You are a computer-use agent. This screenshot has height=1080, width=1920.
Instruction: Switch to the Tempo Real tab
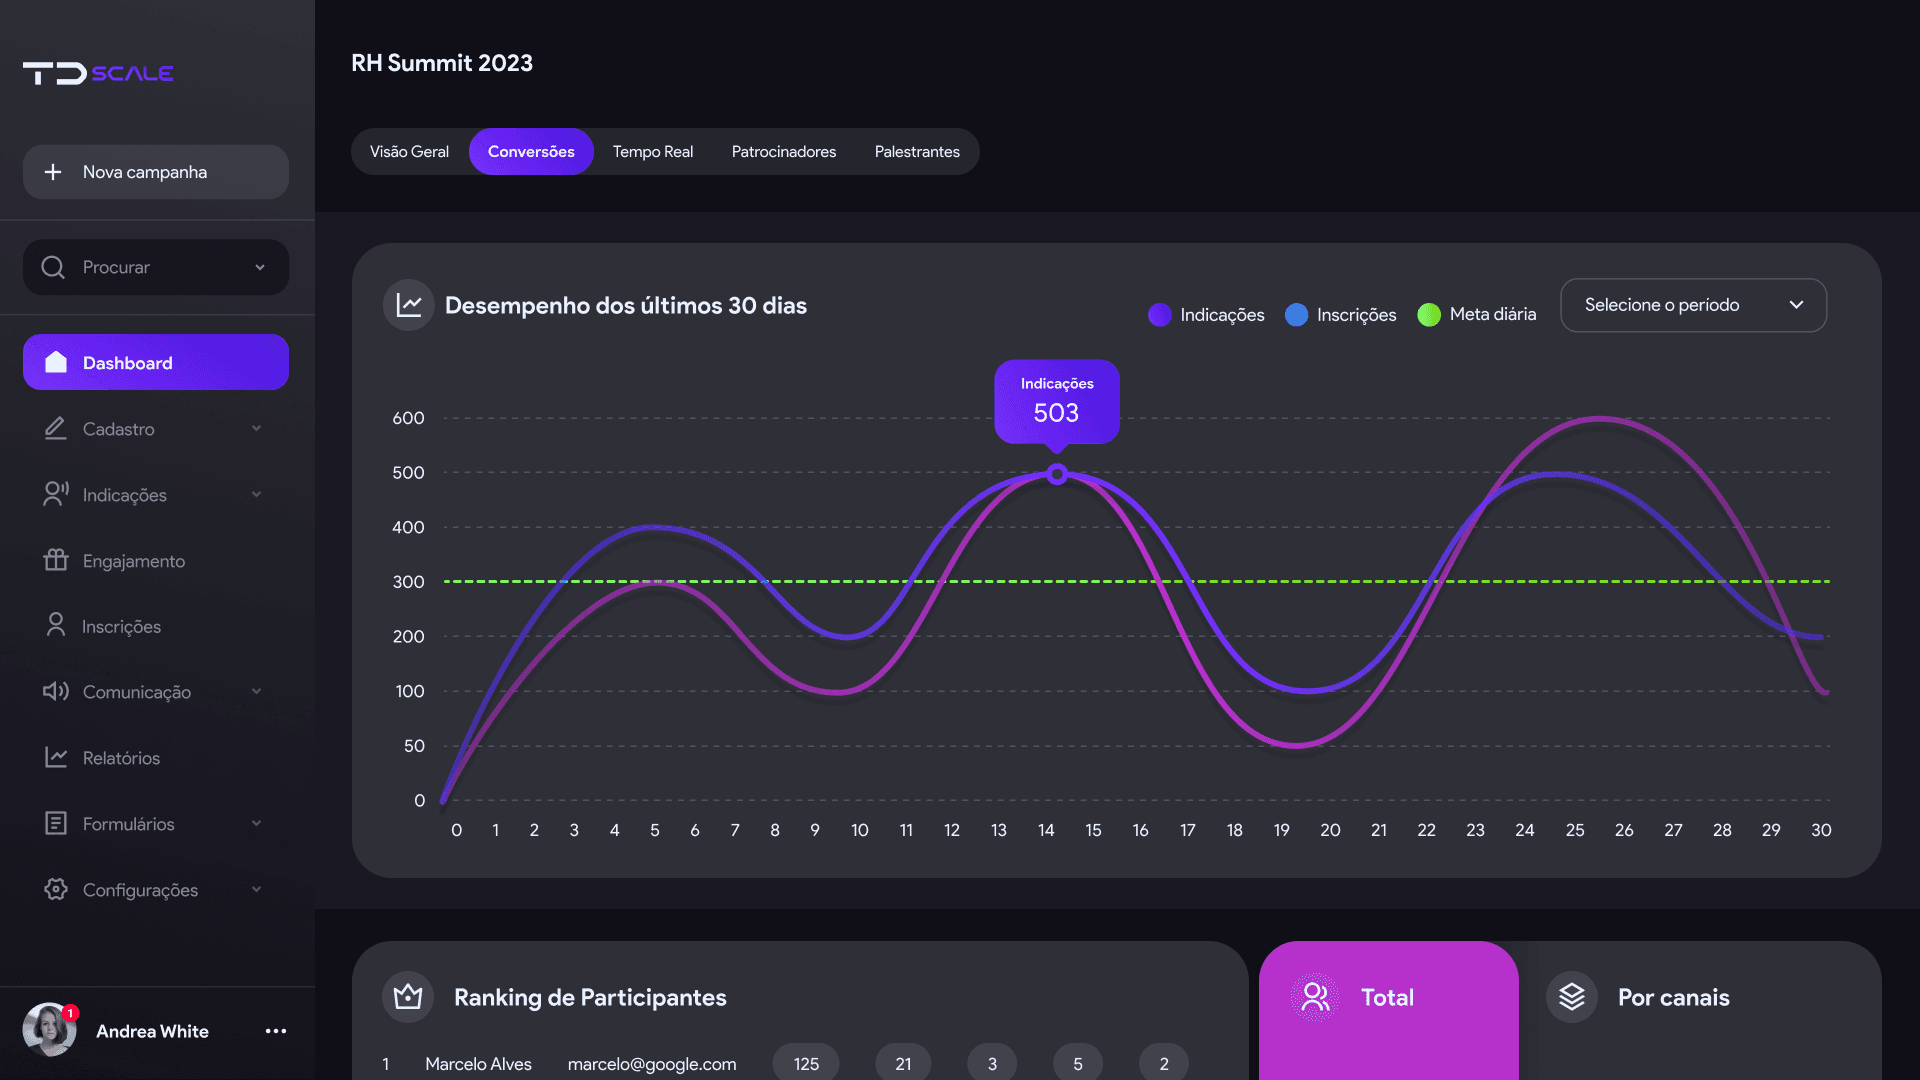pos(652,152)
